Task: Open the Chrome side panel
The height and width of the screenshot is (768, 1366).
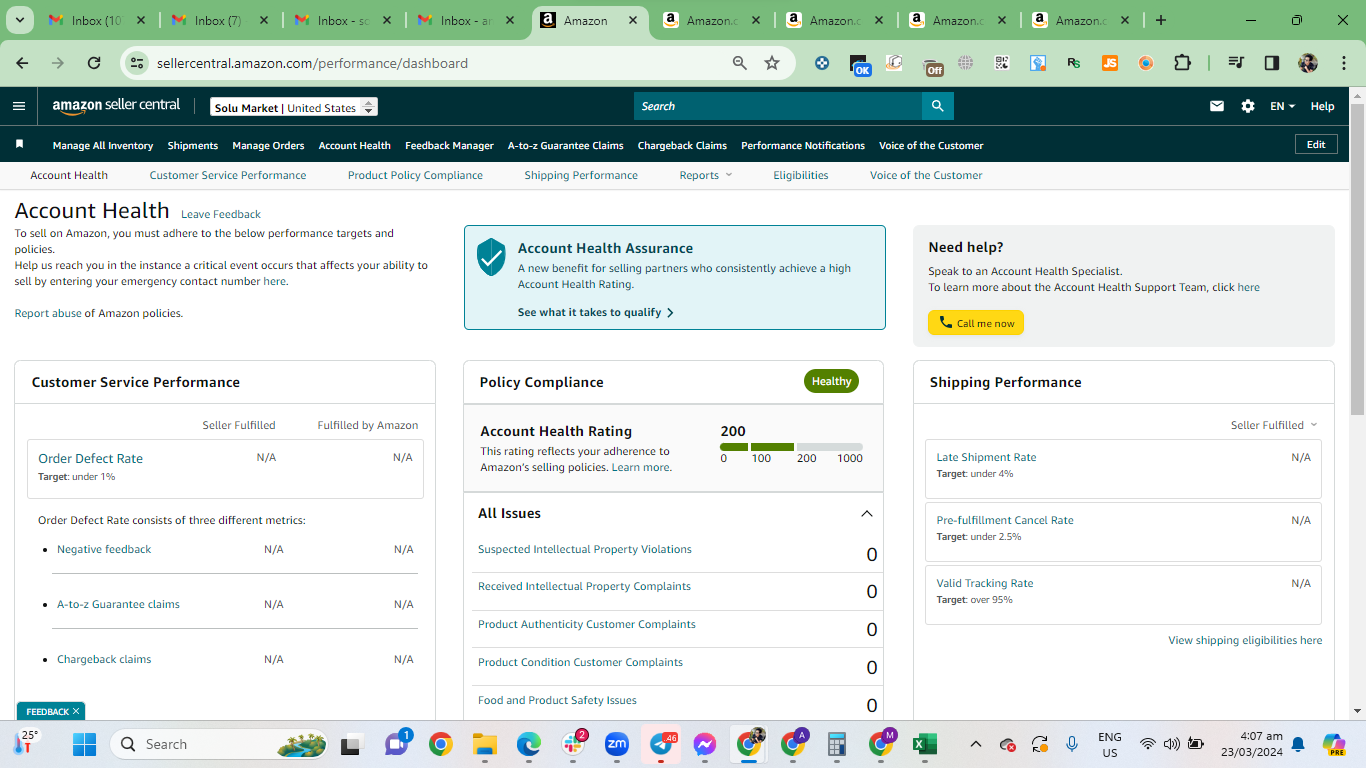Action: [x=1272, y=63]
